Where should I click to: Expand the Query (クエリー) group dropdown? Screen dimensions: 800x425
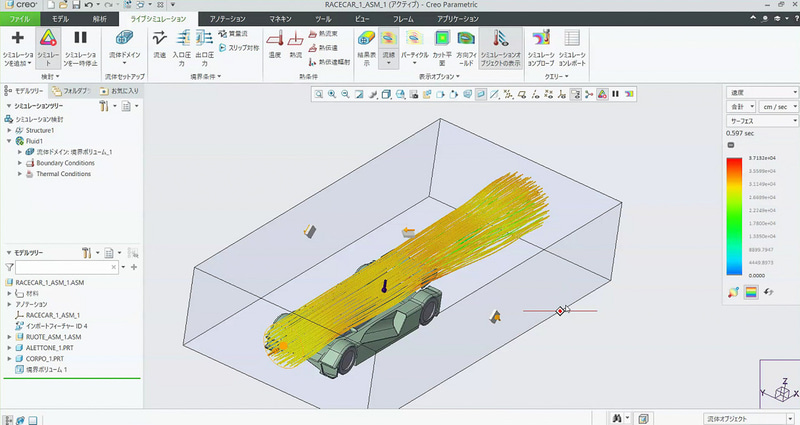click(x=557, y=77)
